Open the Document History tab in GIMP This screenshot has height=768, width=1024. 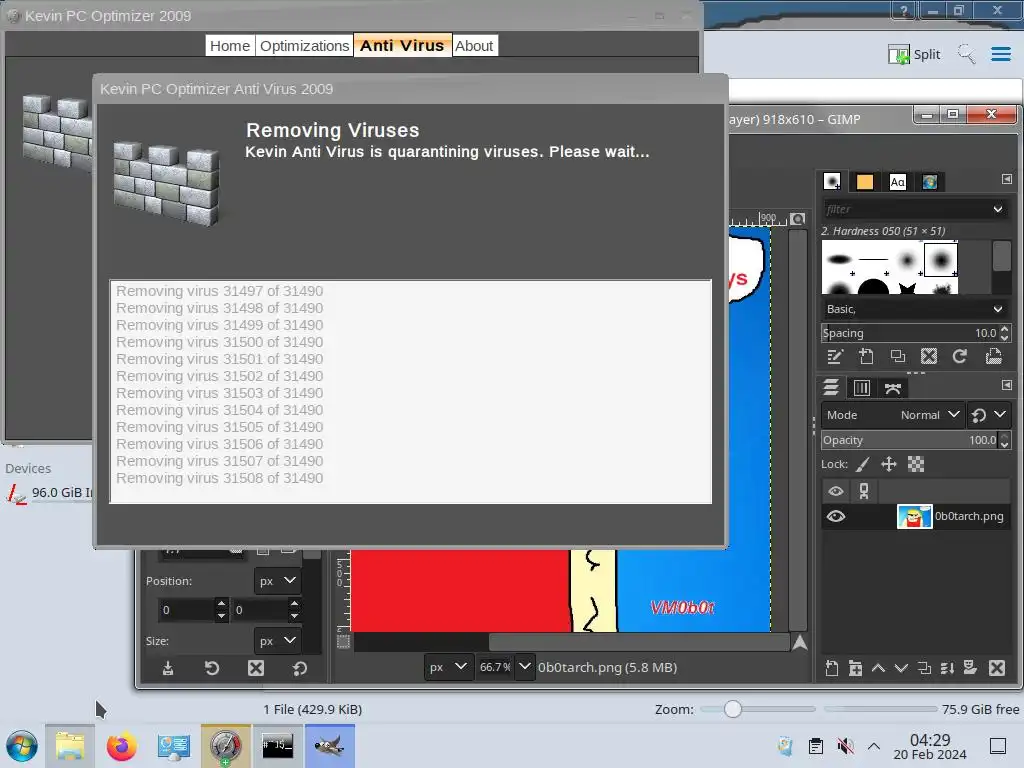[930, 182]
